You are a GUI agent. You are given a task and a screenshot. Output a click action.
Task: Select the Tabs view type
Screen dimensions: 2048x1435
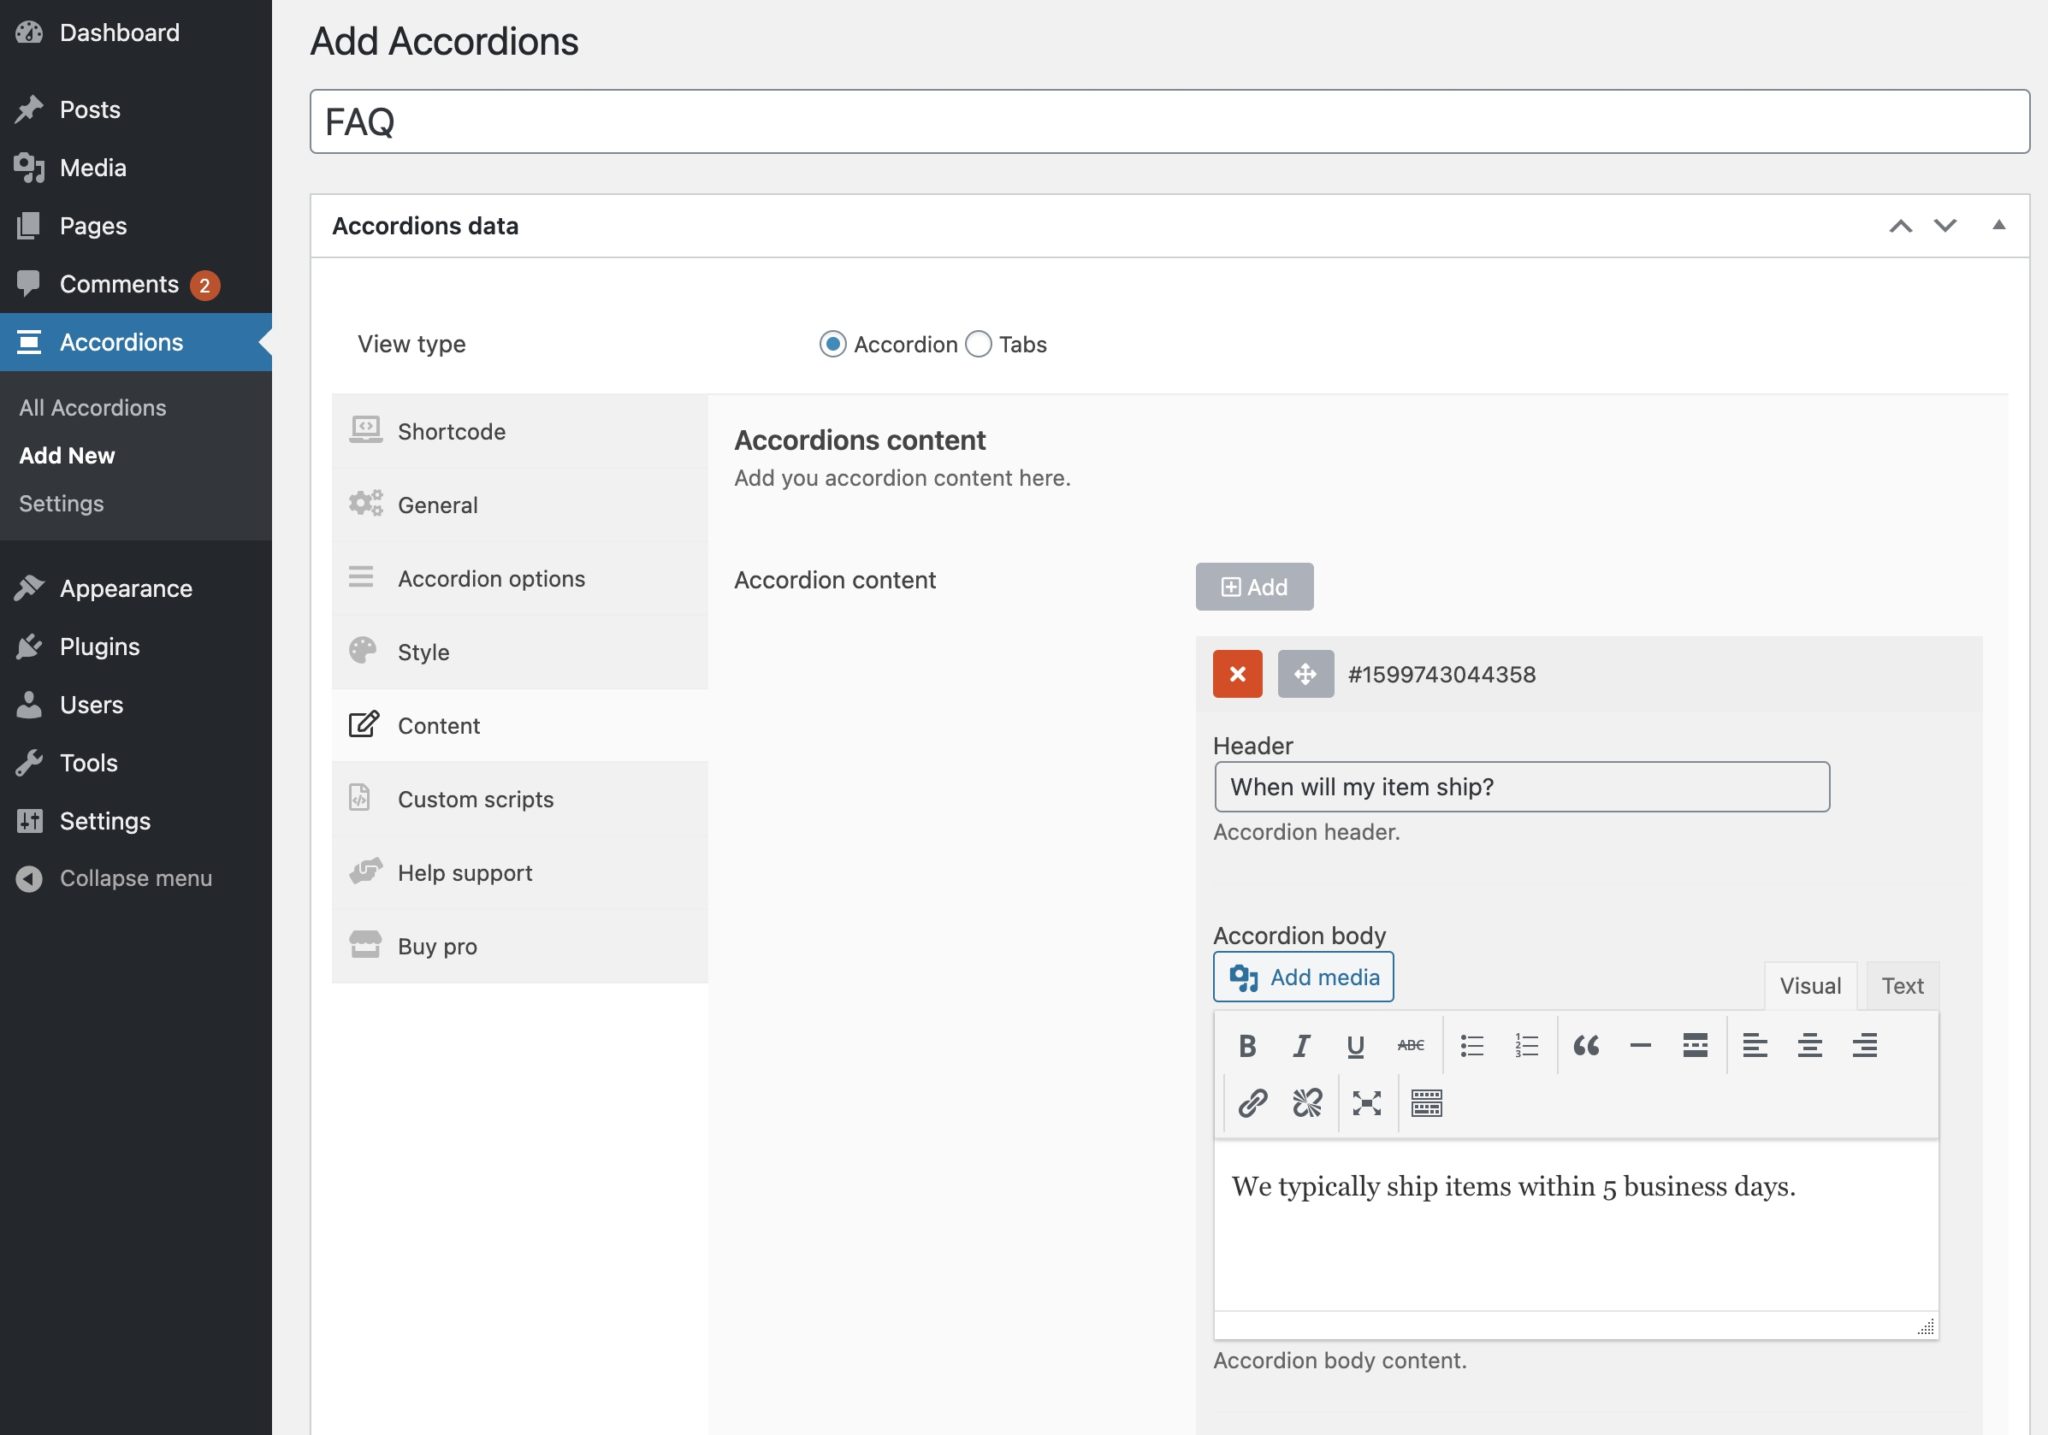click(977, 344)
